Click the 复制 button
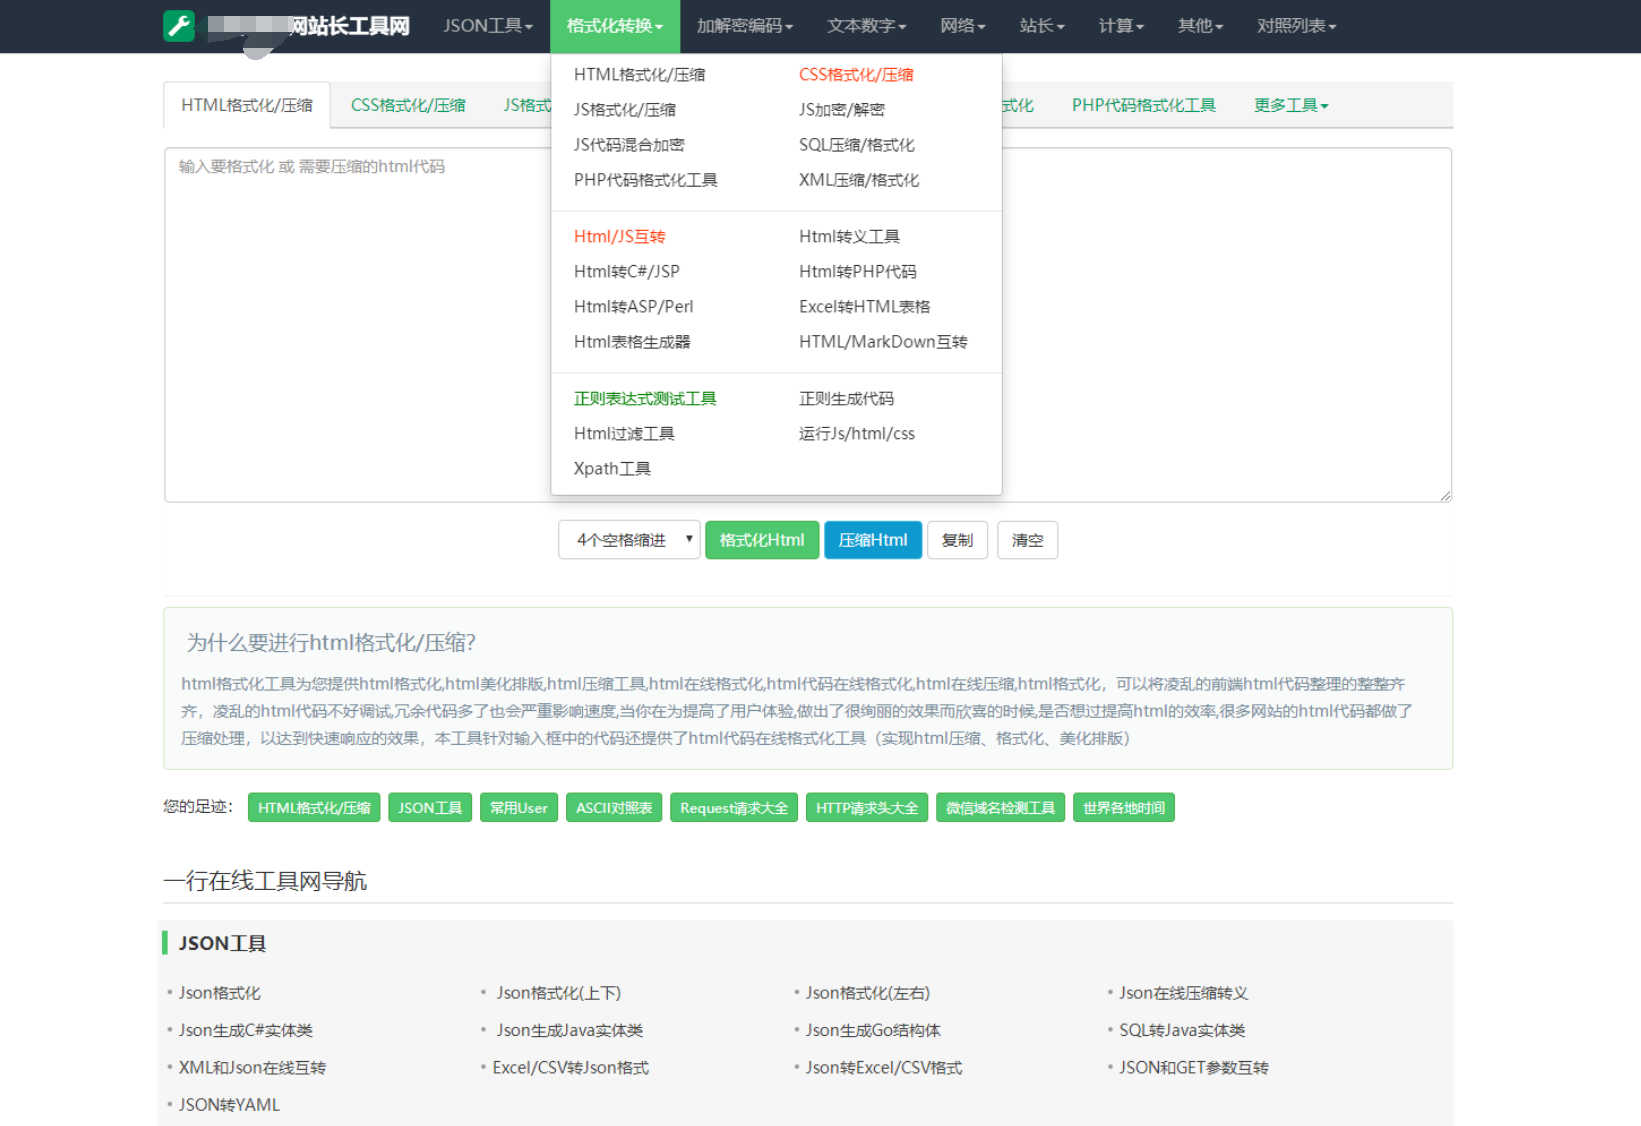Image resolution: width=1641 pixels, height=1126 pixels. tap(957, 540)
